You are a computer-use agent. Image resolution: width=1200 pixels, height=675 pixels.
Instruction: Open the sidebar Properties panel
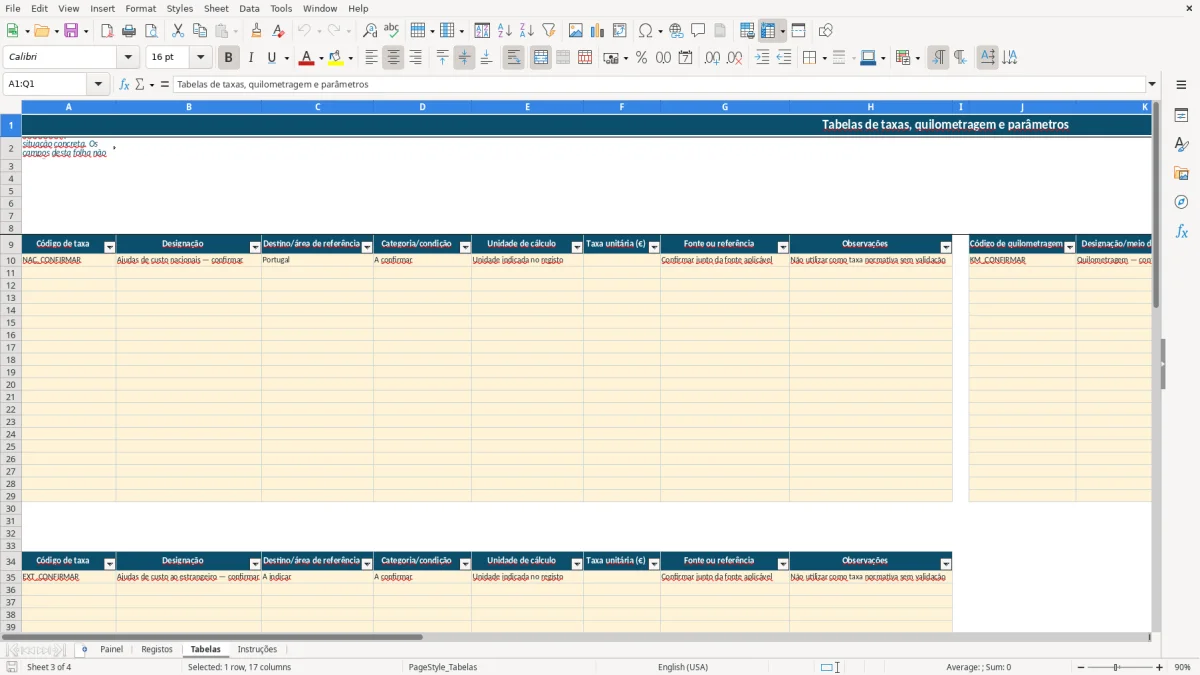[1181, 116]
